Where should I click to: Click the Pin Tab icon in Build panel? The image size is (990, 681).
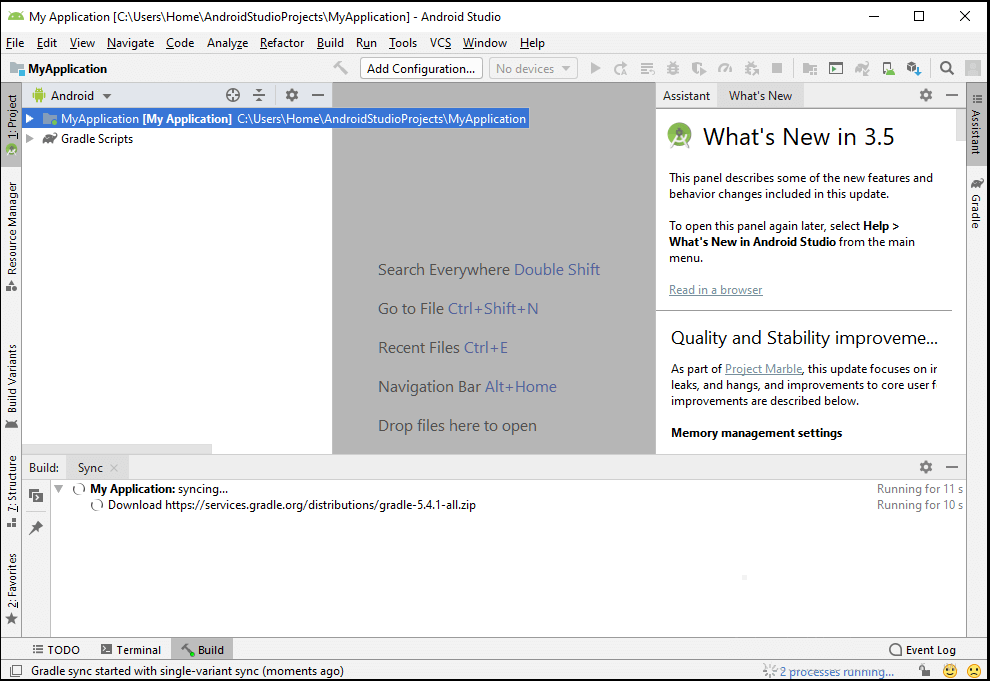click(x=36, y=528)
